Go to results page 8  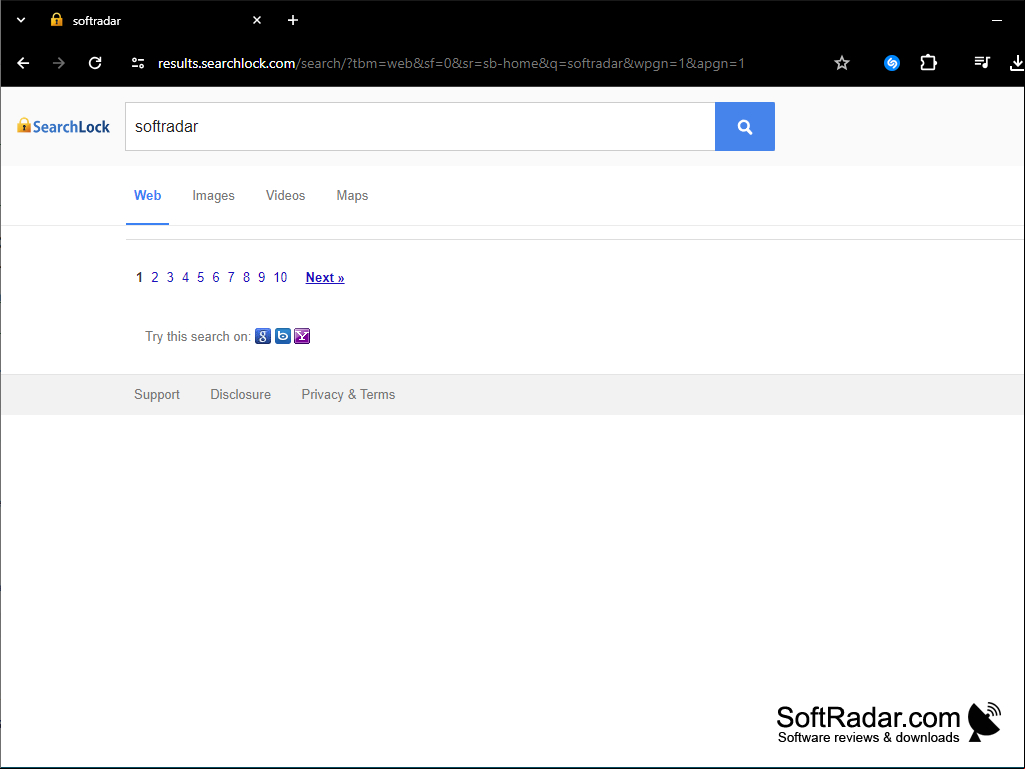tap(246, 277)
